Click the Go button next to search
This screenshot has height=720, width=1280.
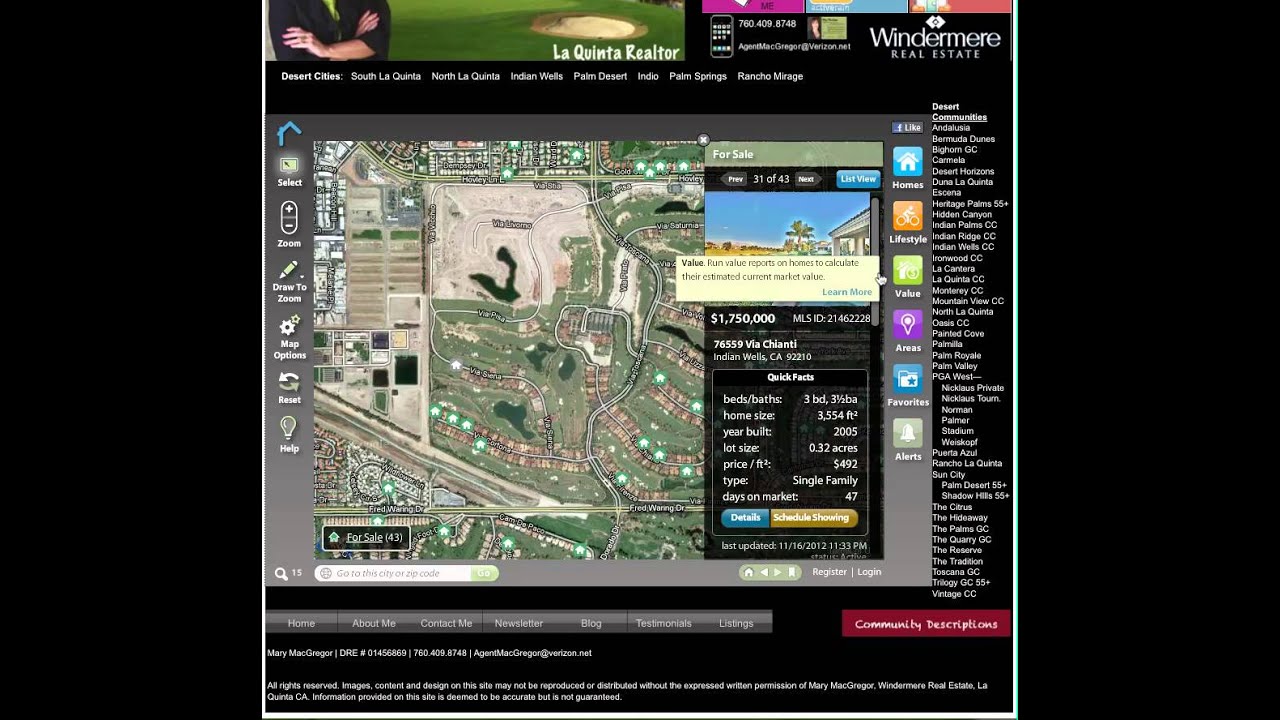point(484,573)
